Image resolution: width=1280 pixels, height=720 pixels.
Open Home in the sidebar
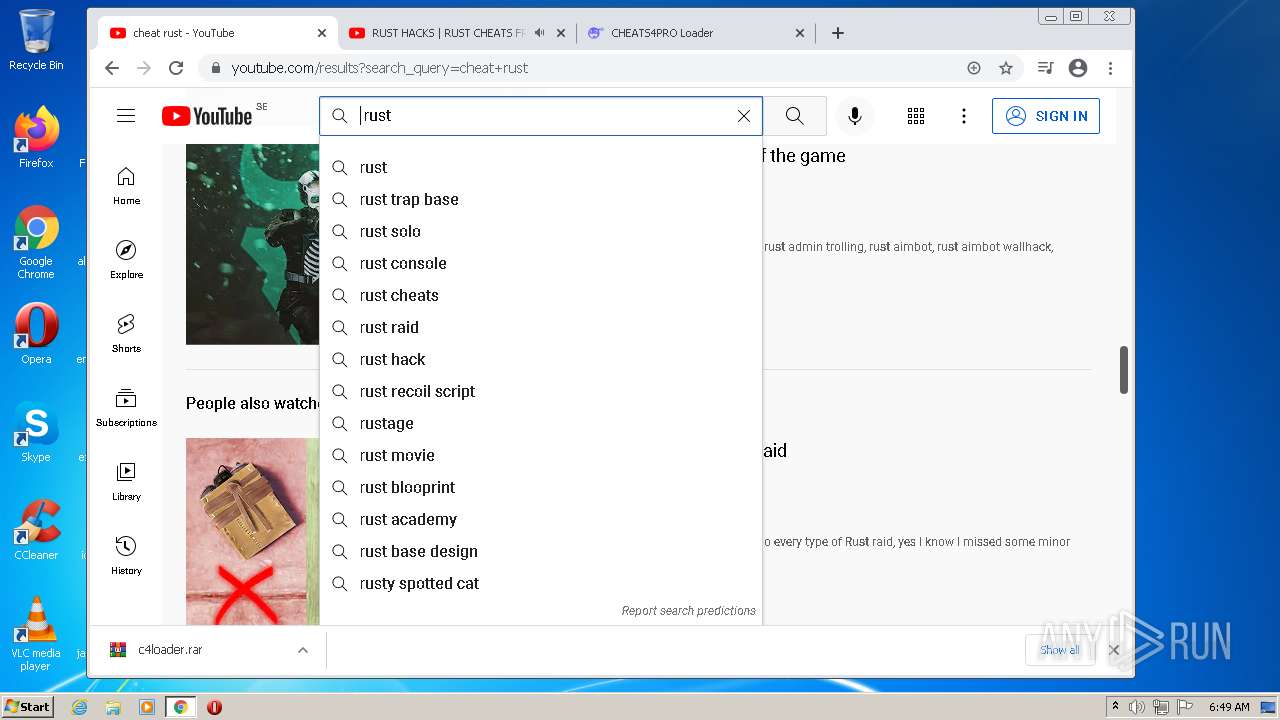(x=126, y=186)
